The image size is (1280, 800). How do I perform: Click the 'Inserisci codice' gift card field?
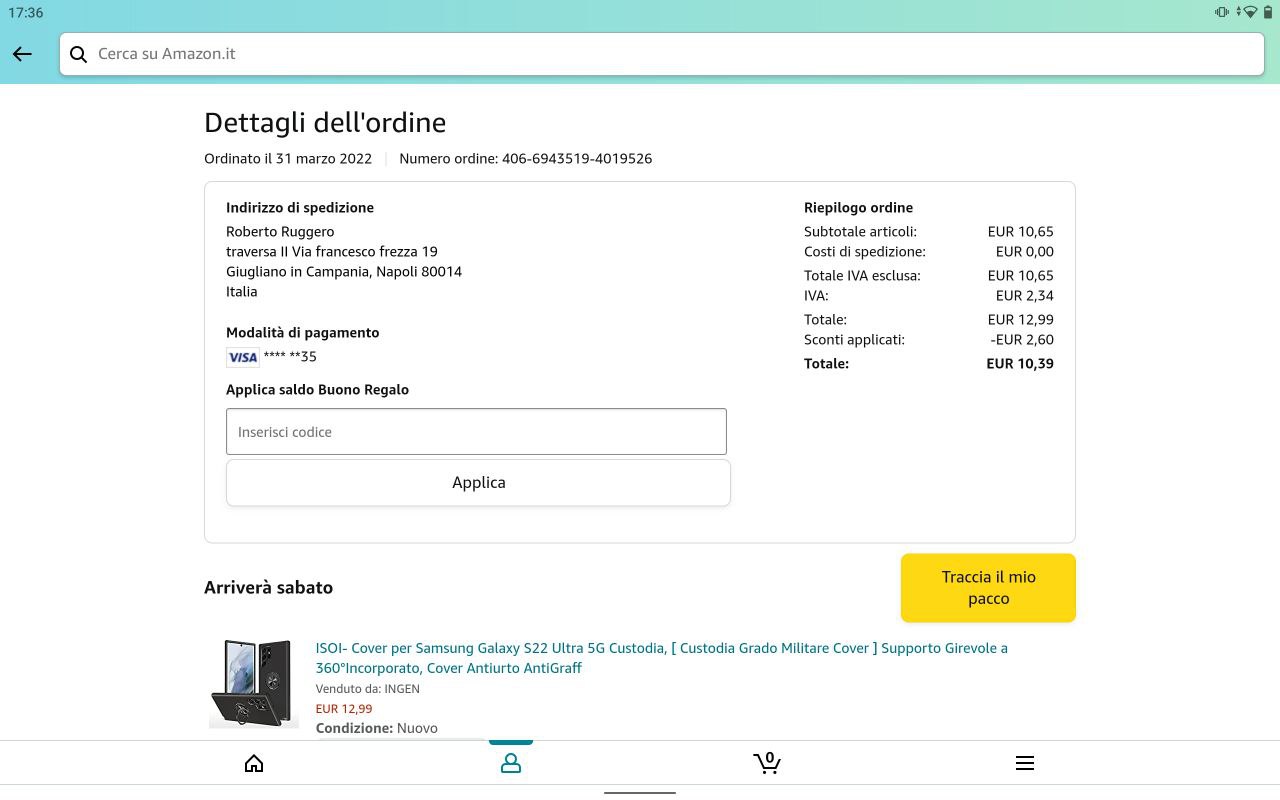pyautogui.click(x=476, y=432)
